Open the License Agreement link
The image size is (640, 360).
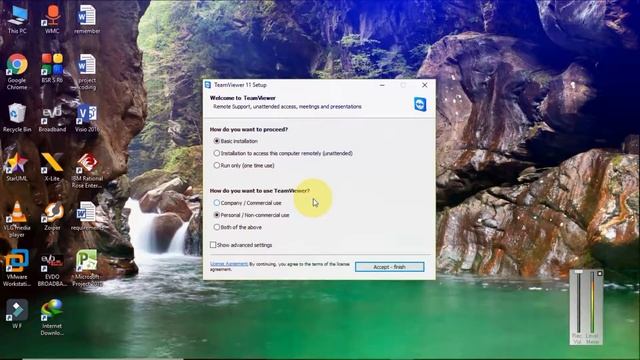(x=229, y=264)
